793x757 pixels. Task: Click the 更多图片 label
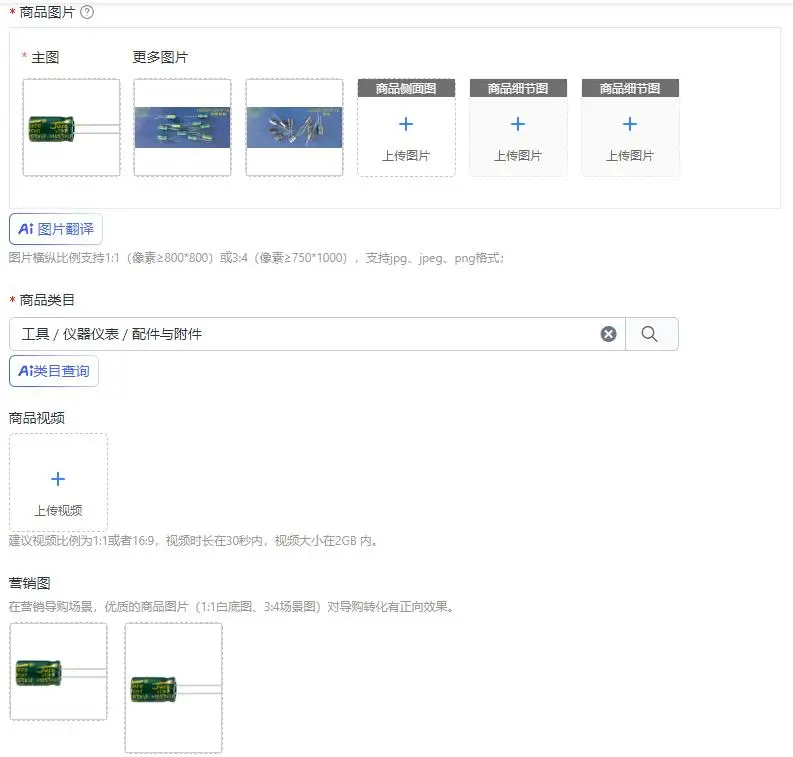point(160,57)
